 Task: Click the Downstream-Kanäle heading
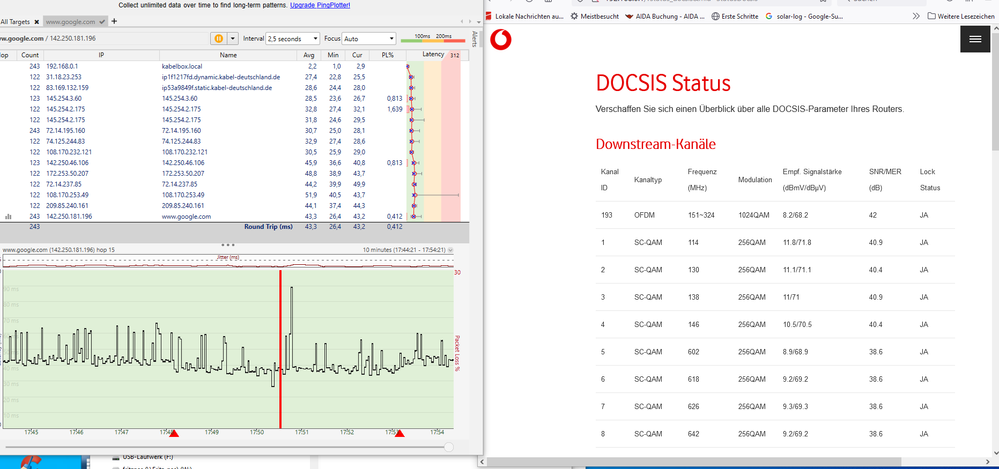click(x=656, y=145)
